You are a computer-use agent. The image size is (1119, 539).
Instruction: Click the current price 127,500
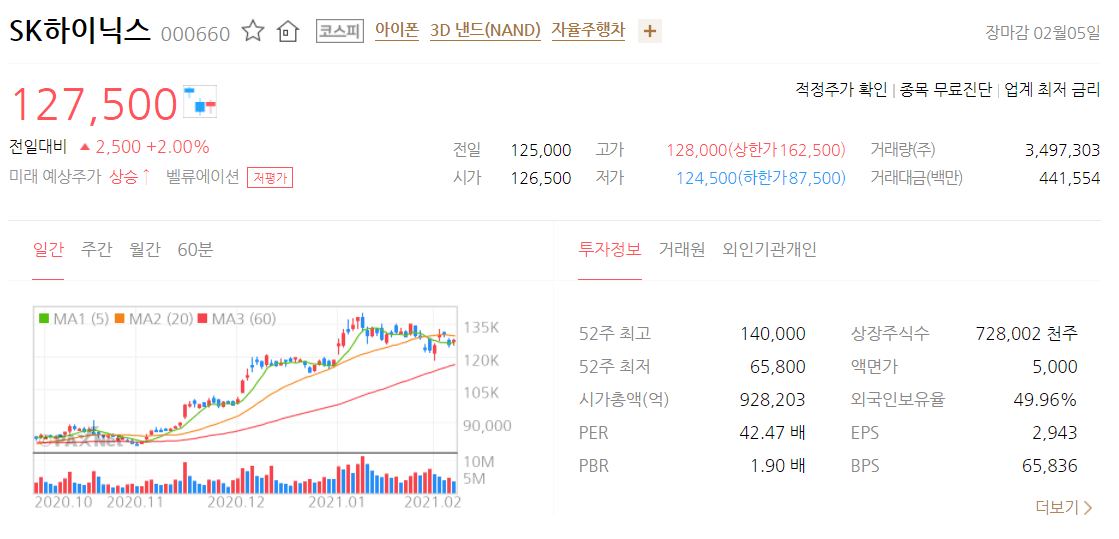(93, 104)
